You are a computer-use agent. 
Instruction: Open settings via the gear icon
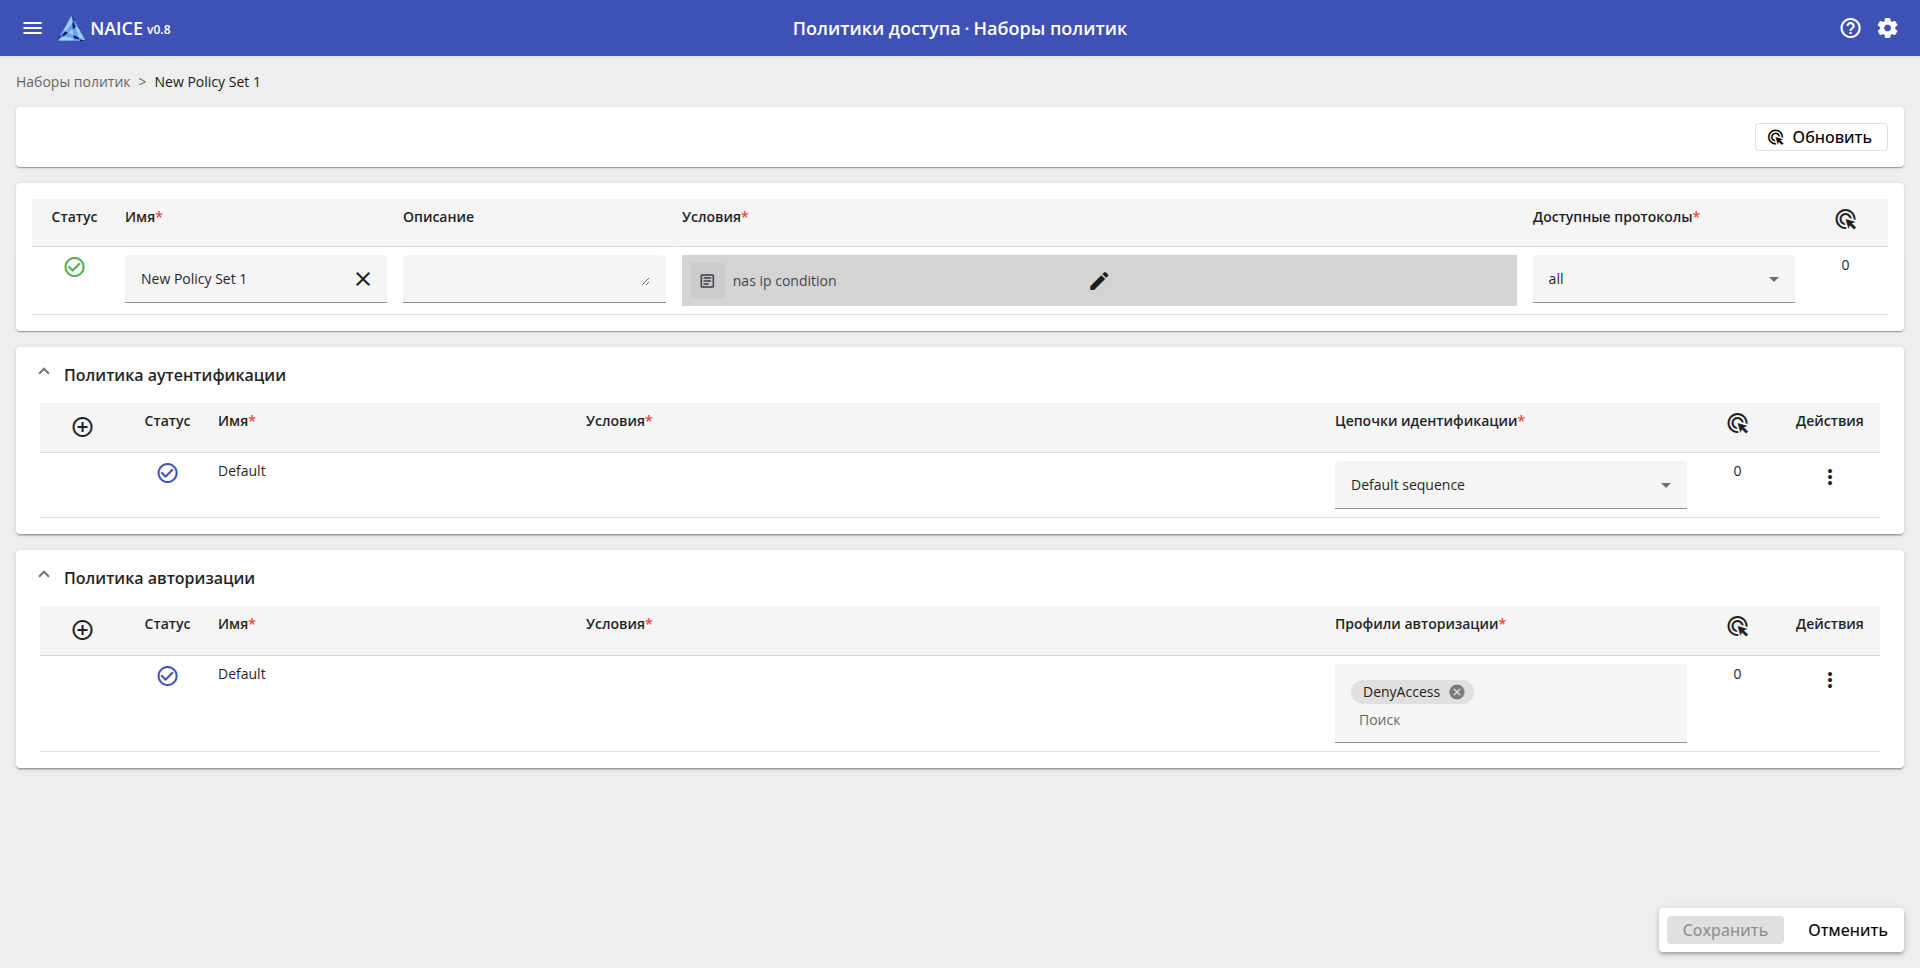coord(1887,28)
